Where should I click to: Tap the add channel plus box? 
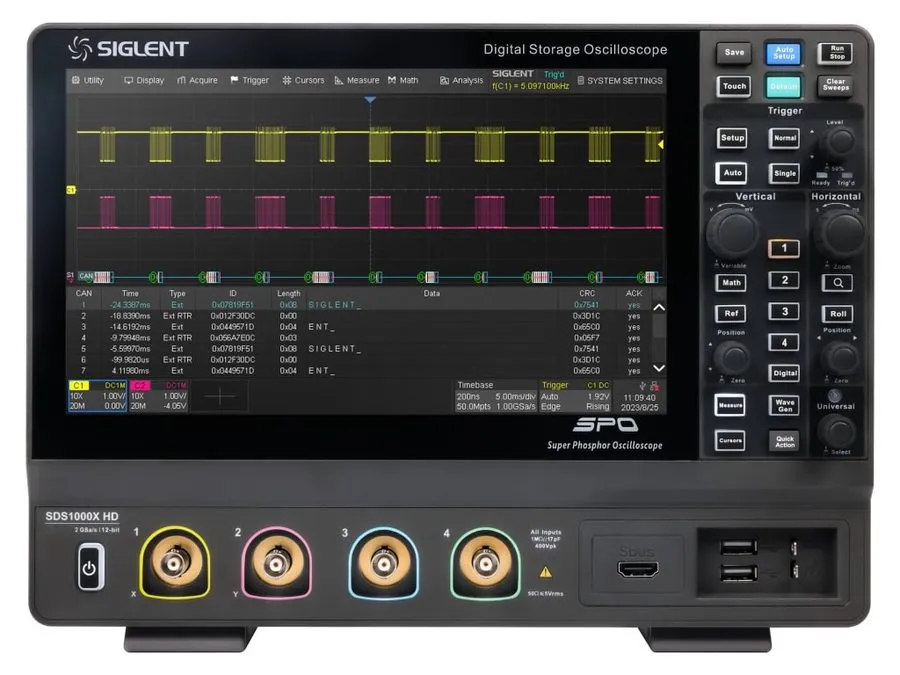220,396
